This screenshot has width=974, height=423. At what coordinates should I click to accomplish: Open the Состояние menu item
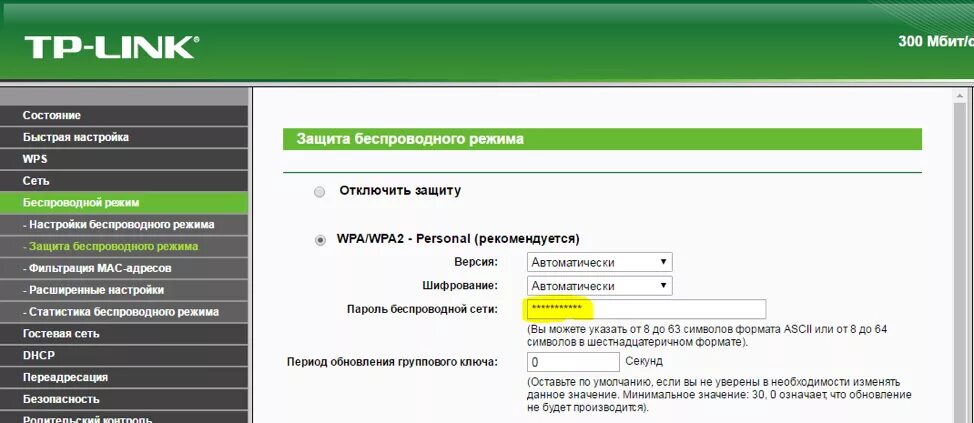(124, 116)
